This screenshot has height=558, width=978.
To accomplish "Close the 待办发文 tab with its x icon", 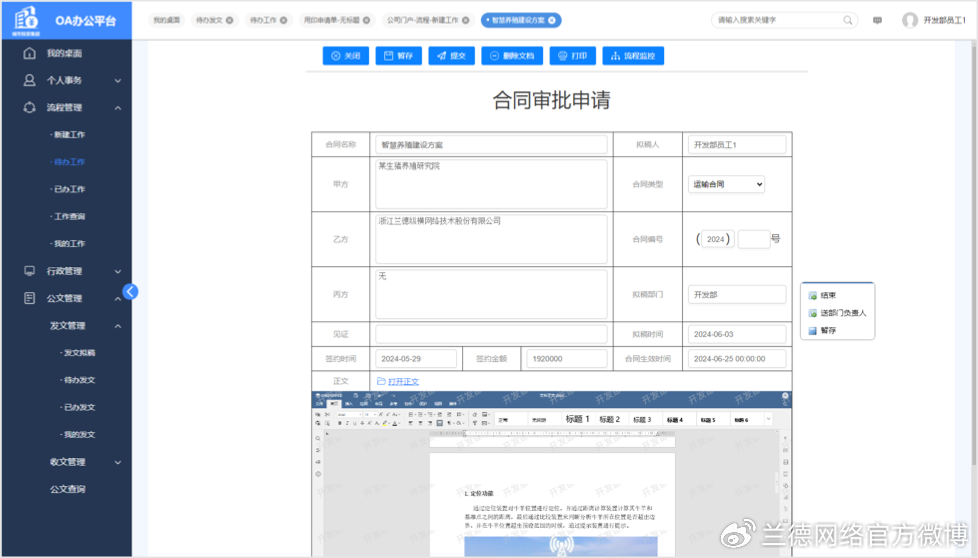I will pos(230,20).
